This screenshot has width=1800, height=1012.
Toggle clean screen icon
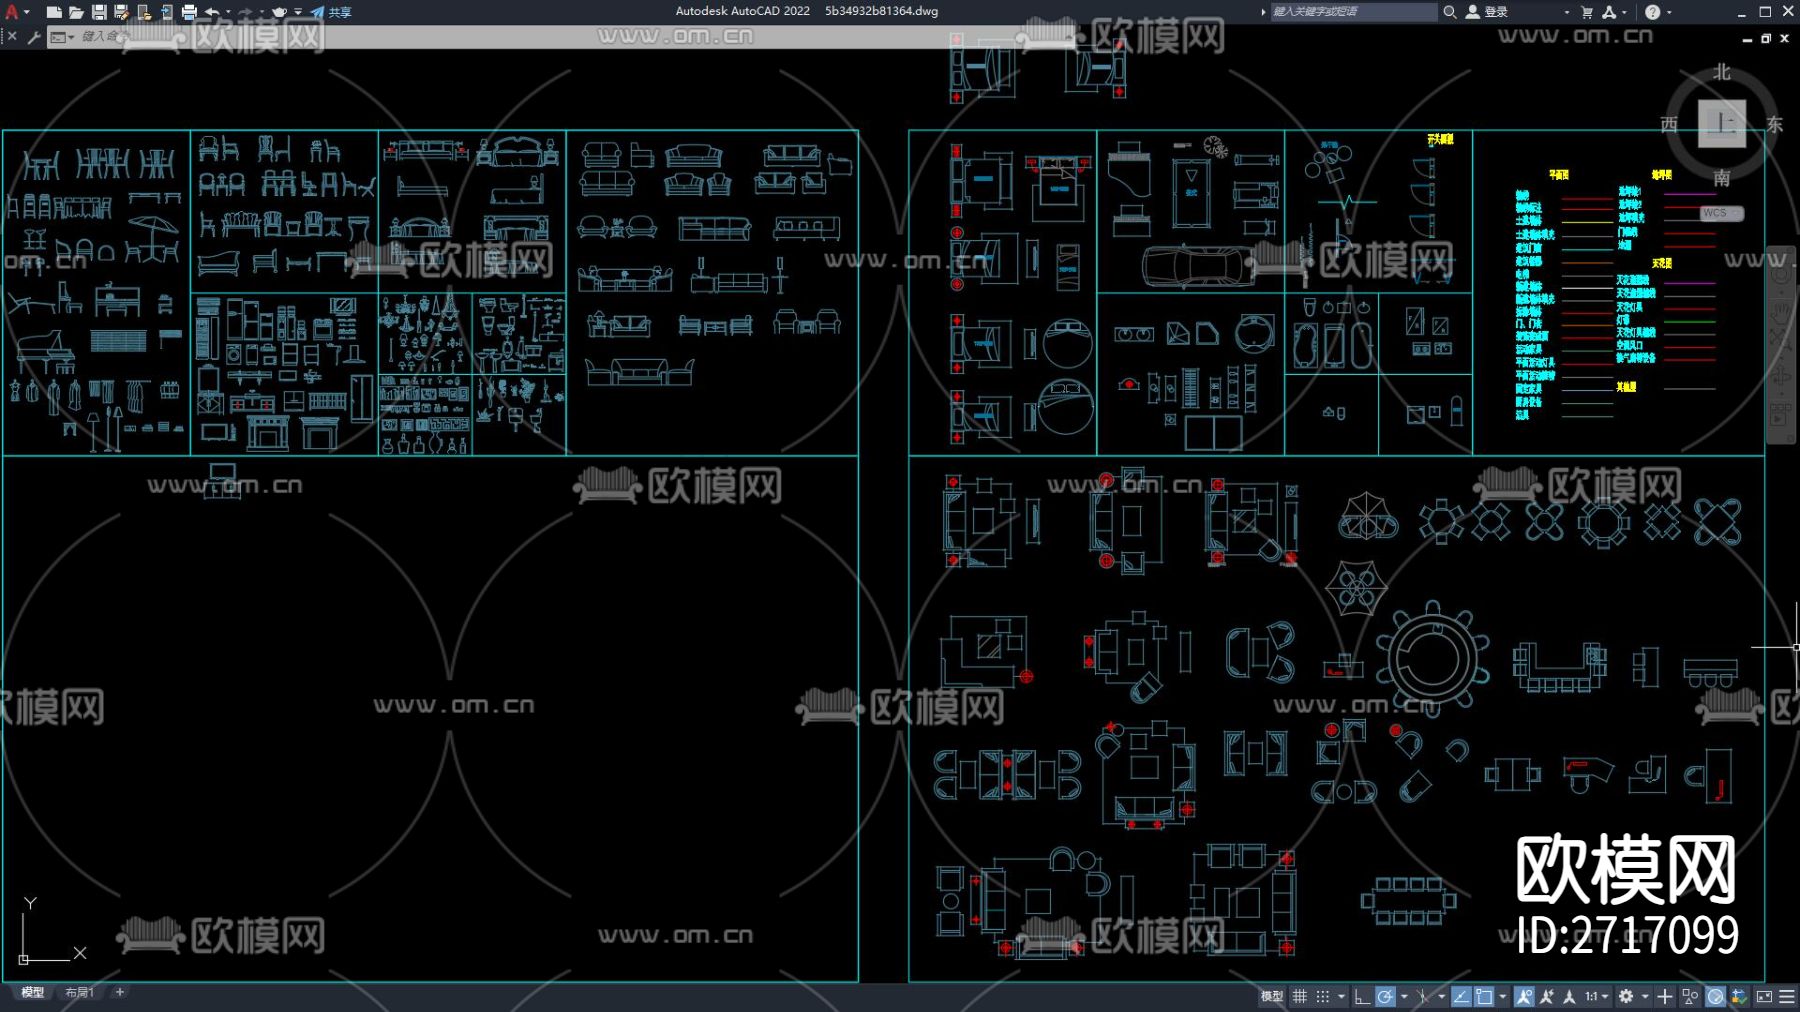click(1764, 996)
